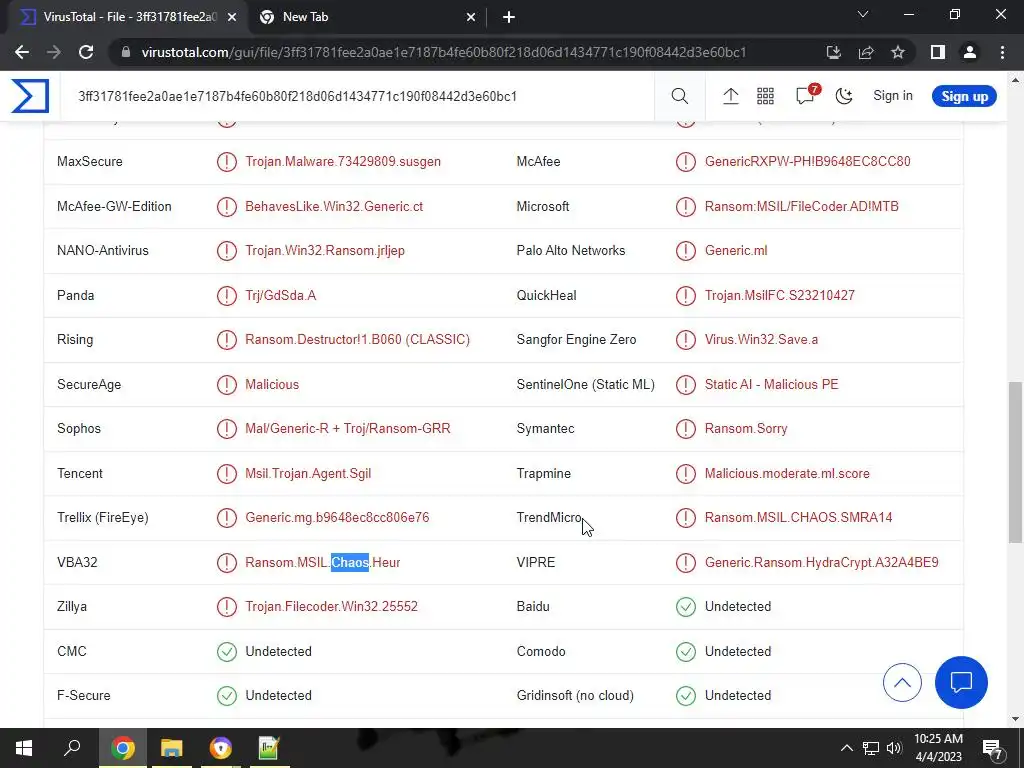
Task: Click Mal/Generic-R + Troj/Ransom-GRR text
Action: click(347, 428)
